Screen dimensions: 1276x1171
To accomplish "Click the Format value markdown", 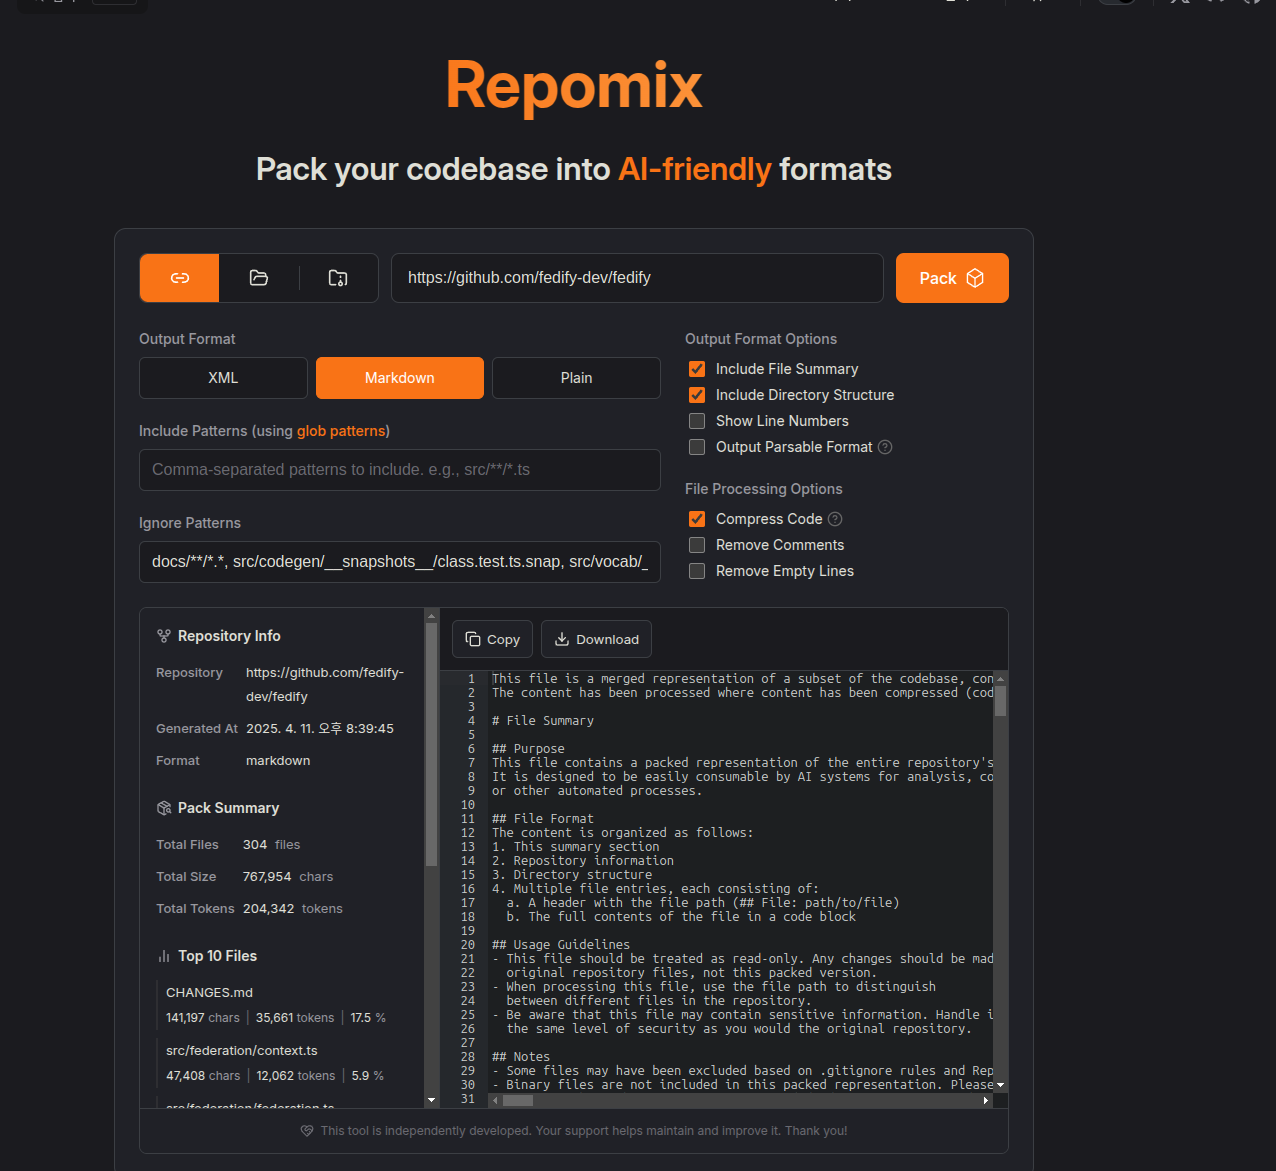I will click(278, 761).
